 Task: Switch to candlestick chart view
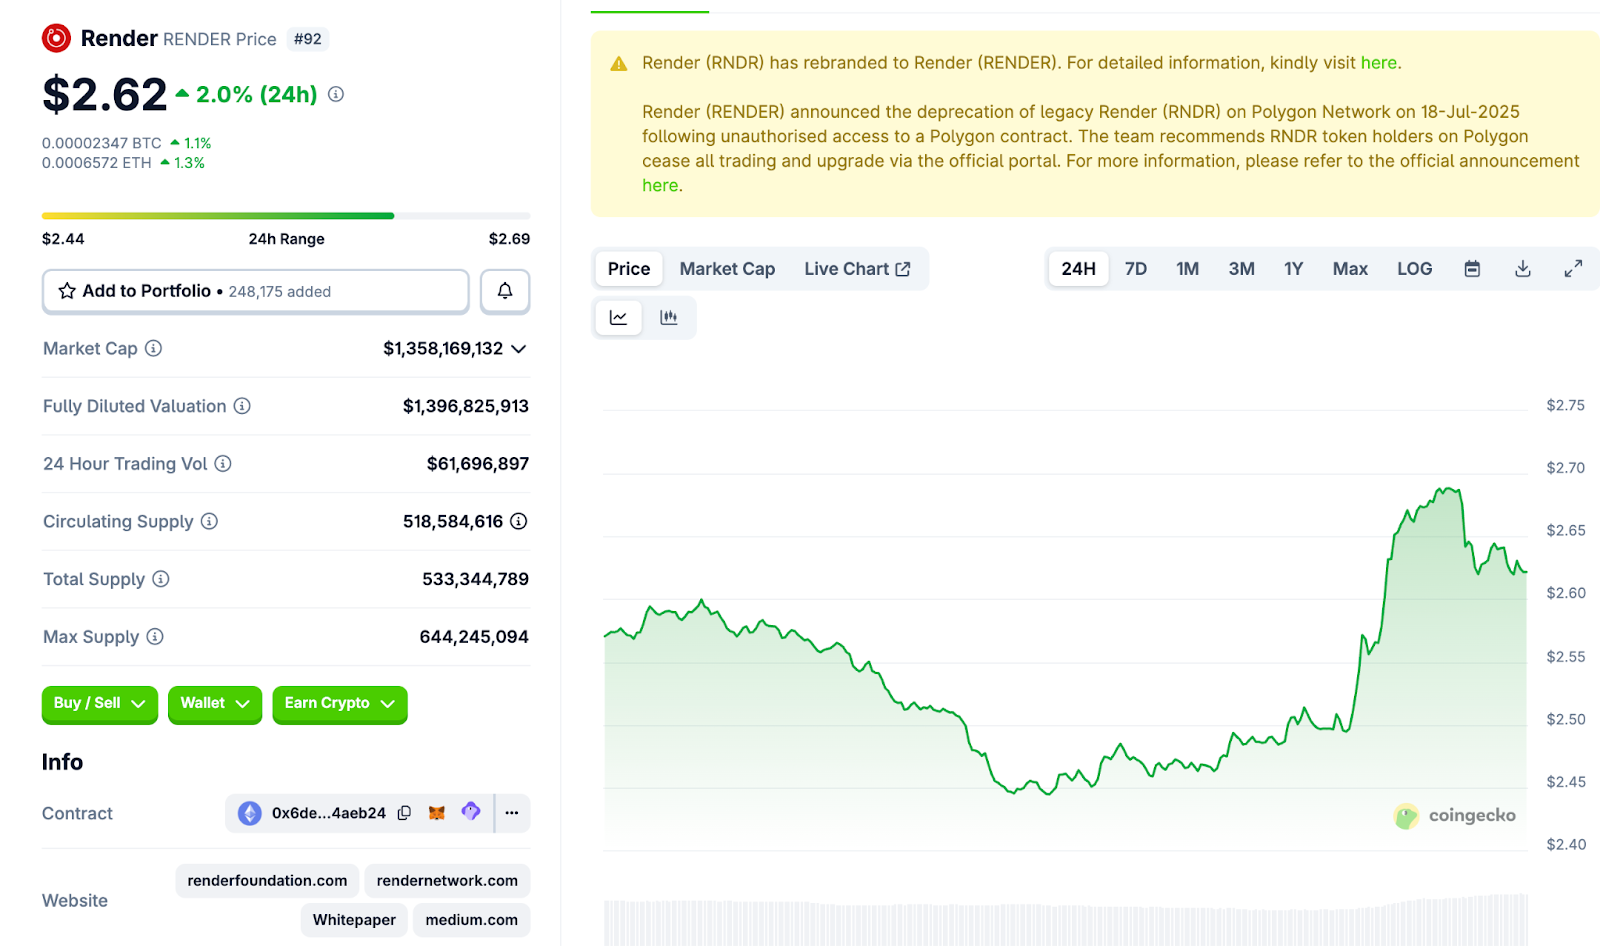point(669,318)
